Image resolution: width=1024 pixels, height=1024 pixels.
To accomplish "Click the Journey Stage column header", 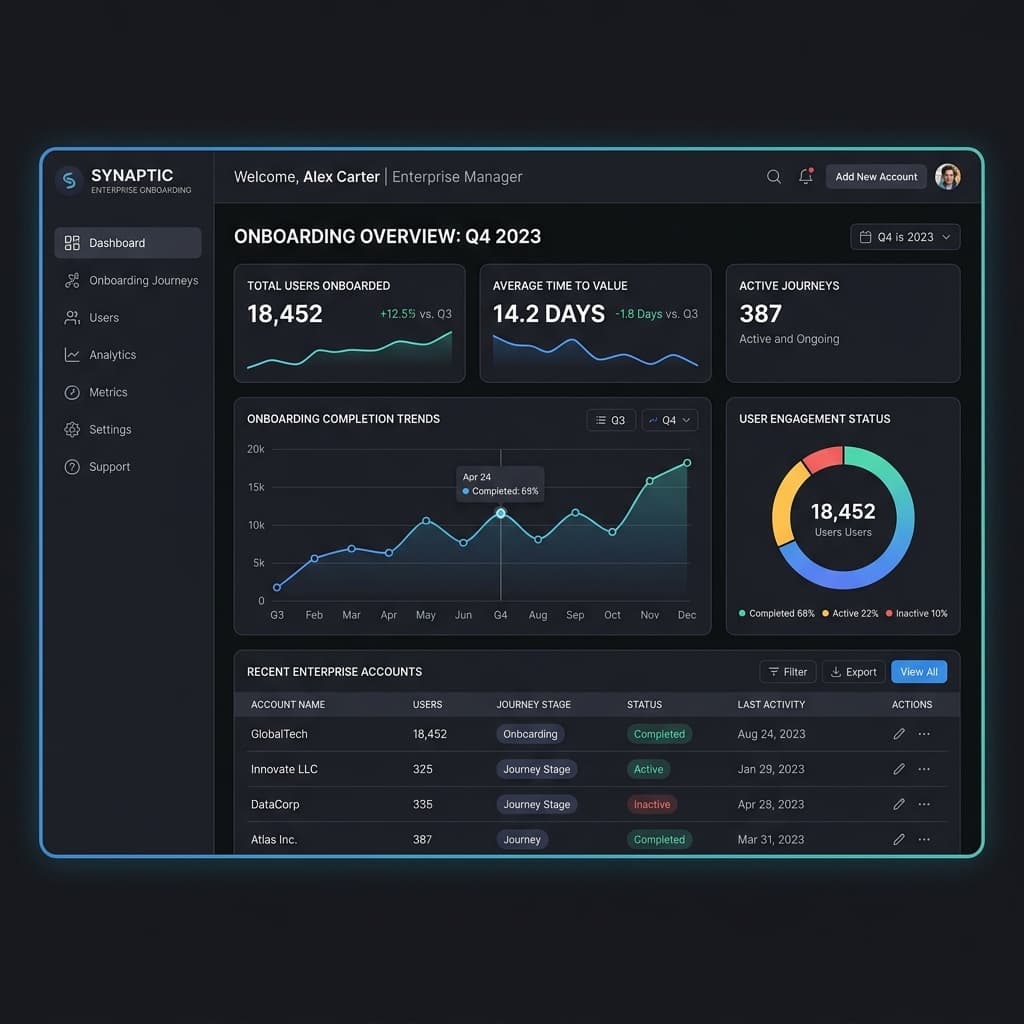I will 534,705.
